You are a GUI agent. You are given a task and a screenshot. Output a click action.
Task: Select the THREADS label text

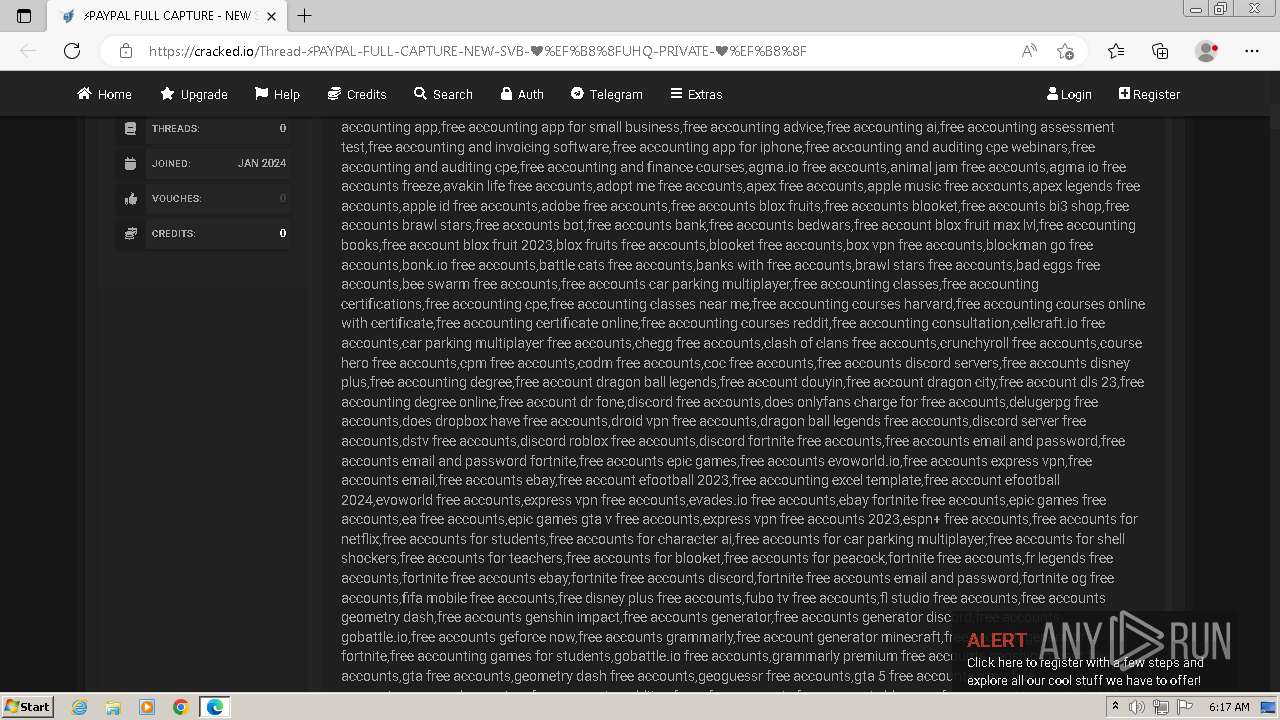(x=175, y=128)
